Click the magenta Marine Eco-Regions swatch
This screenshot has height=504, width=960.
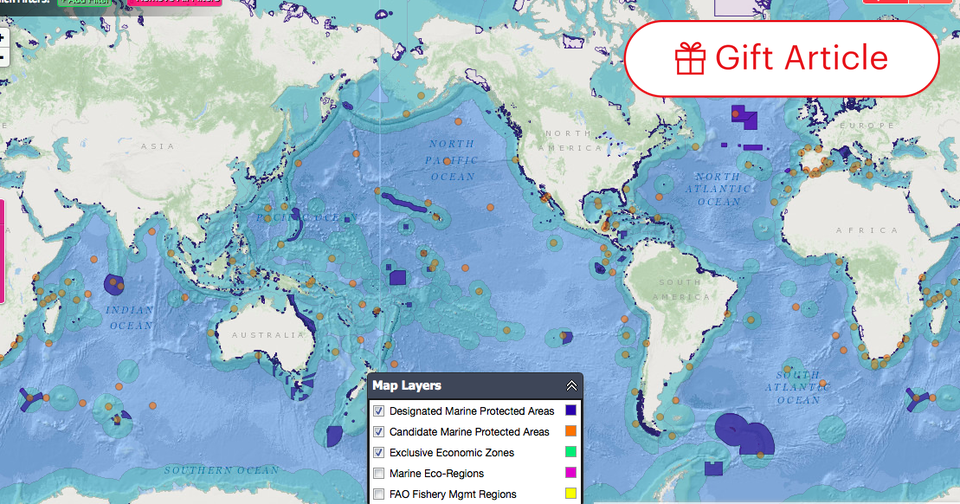point(571,473)
